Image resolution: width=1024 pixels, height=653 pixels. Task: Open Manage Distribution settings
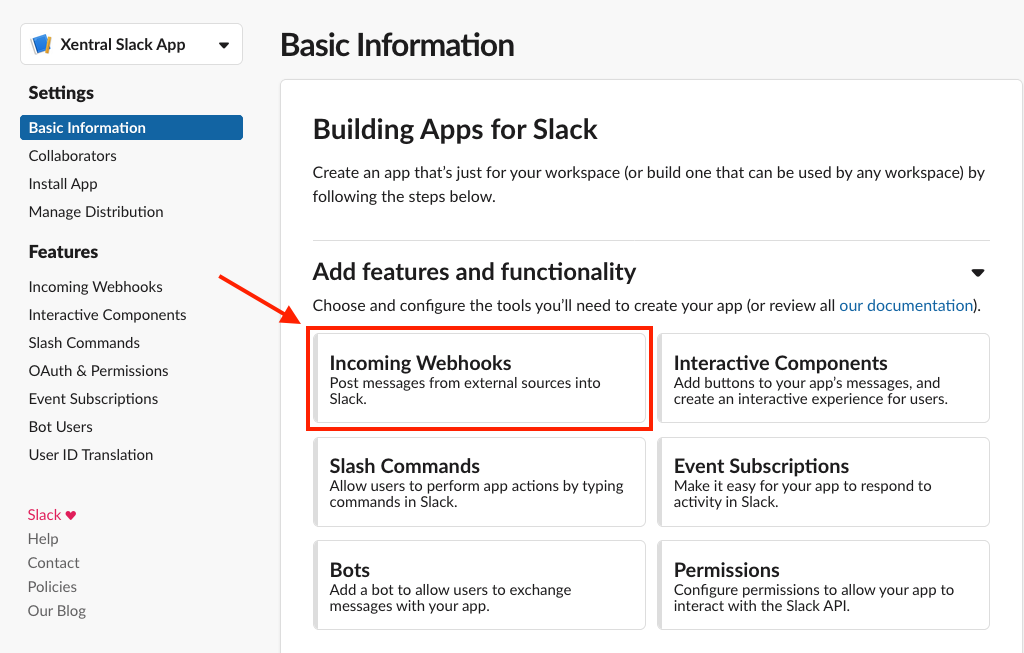tap(96, 212)
